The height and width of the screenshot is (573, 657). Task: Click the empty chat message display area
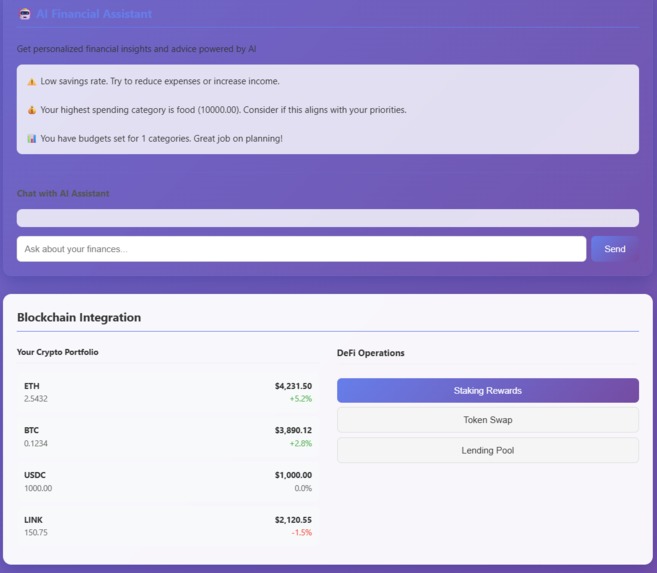click(x=328, y=218)
